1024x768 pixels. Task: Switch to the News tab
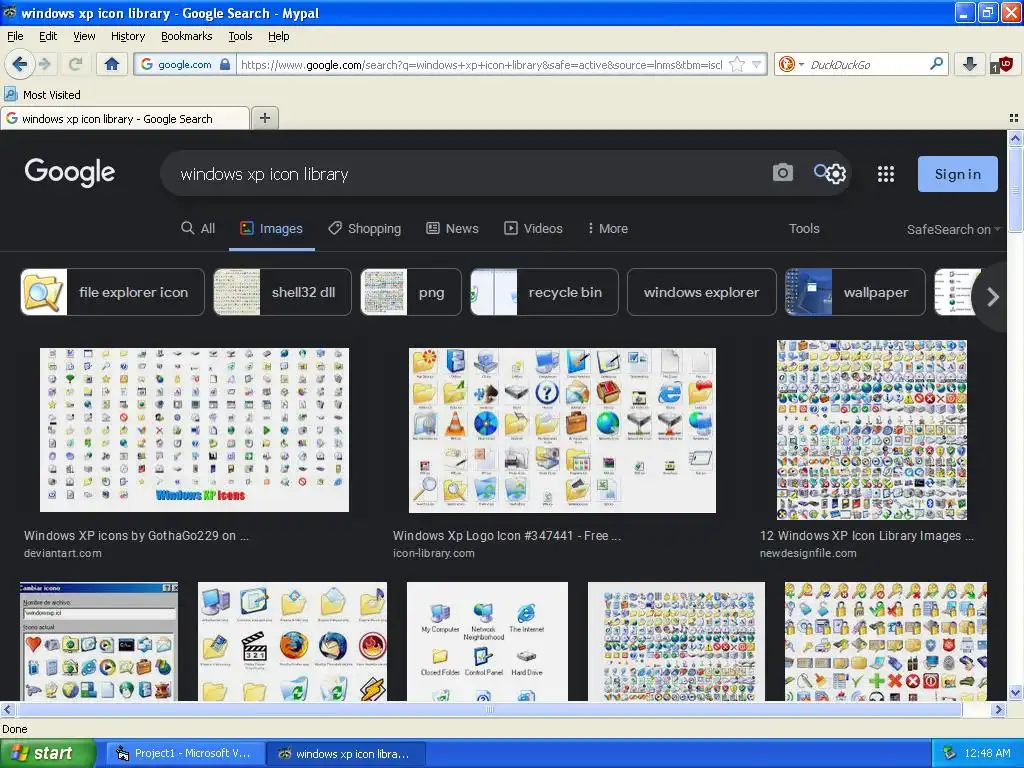click(x=453, y=229)
